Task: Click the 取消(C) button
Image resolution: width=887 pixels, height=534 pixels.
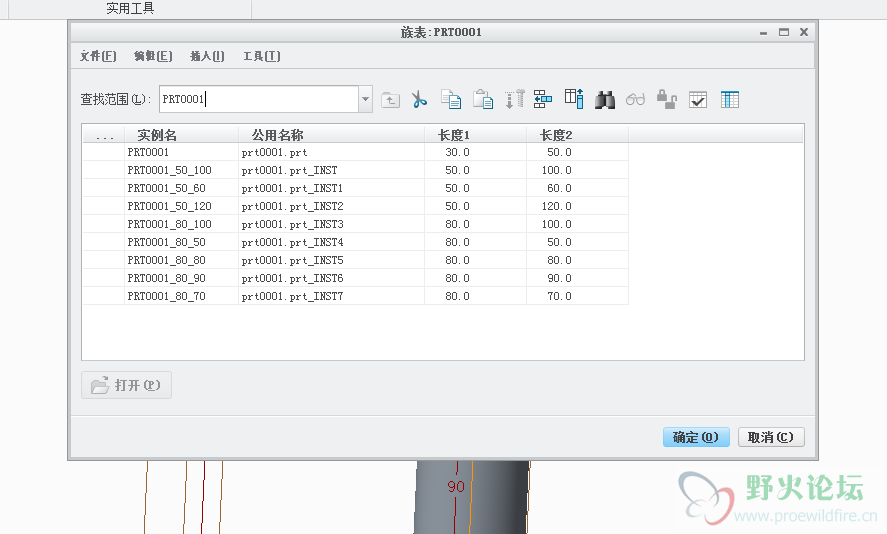Action: click(x=771, y=437)
